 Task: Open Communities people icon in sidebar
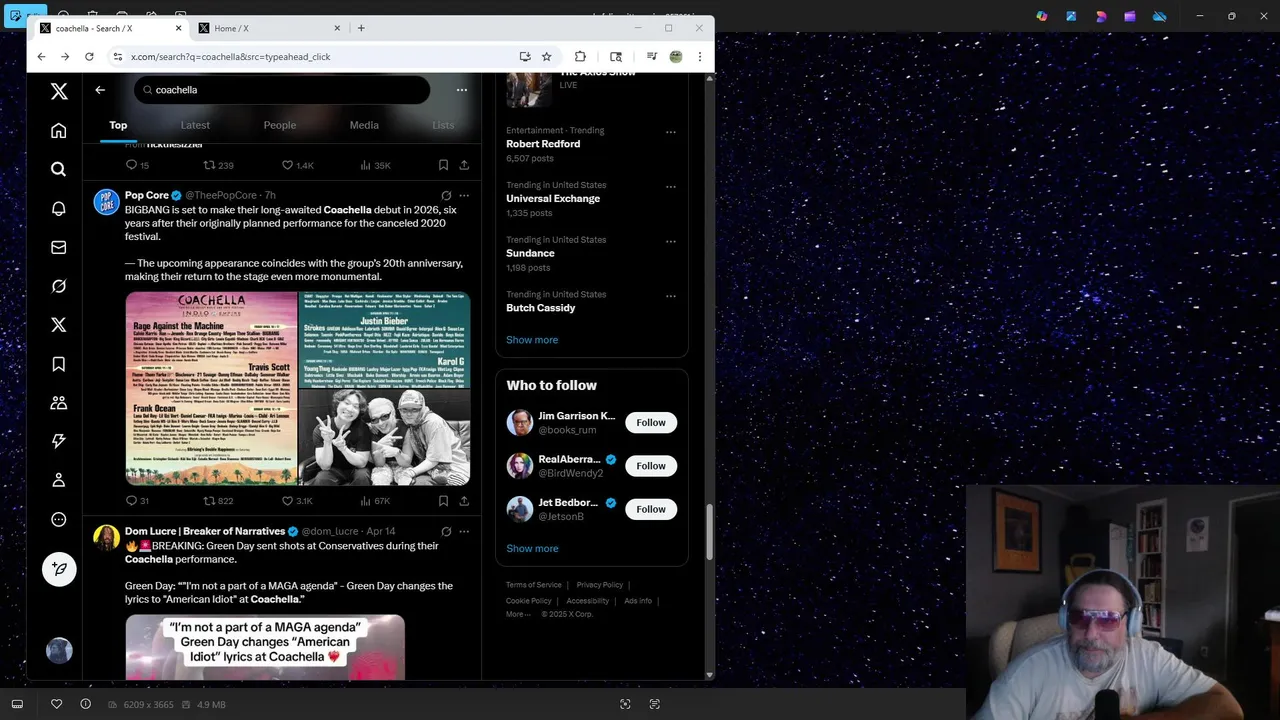point(59,403)
